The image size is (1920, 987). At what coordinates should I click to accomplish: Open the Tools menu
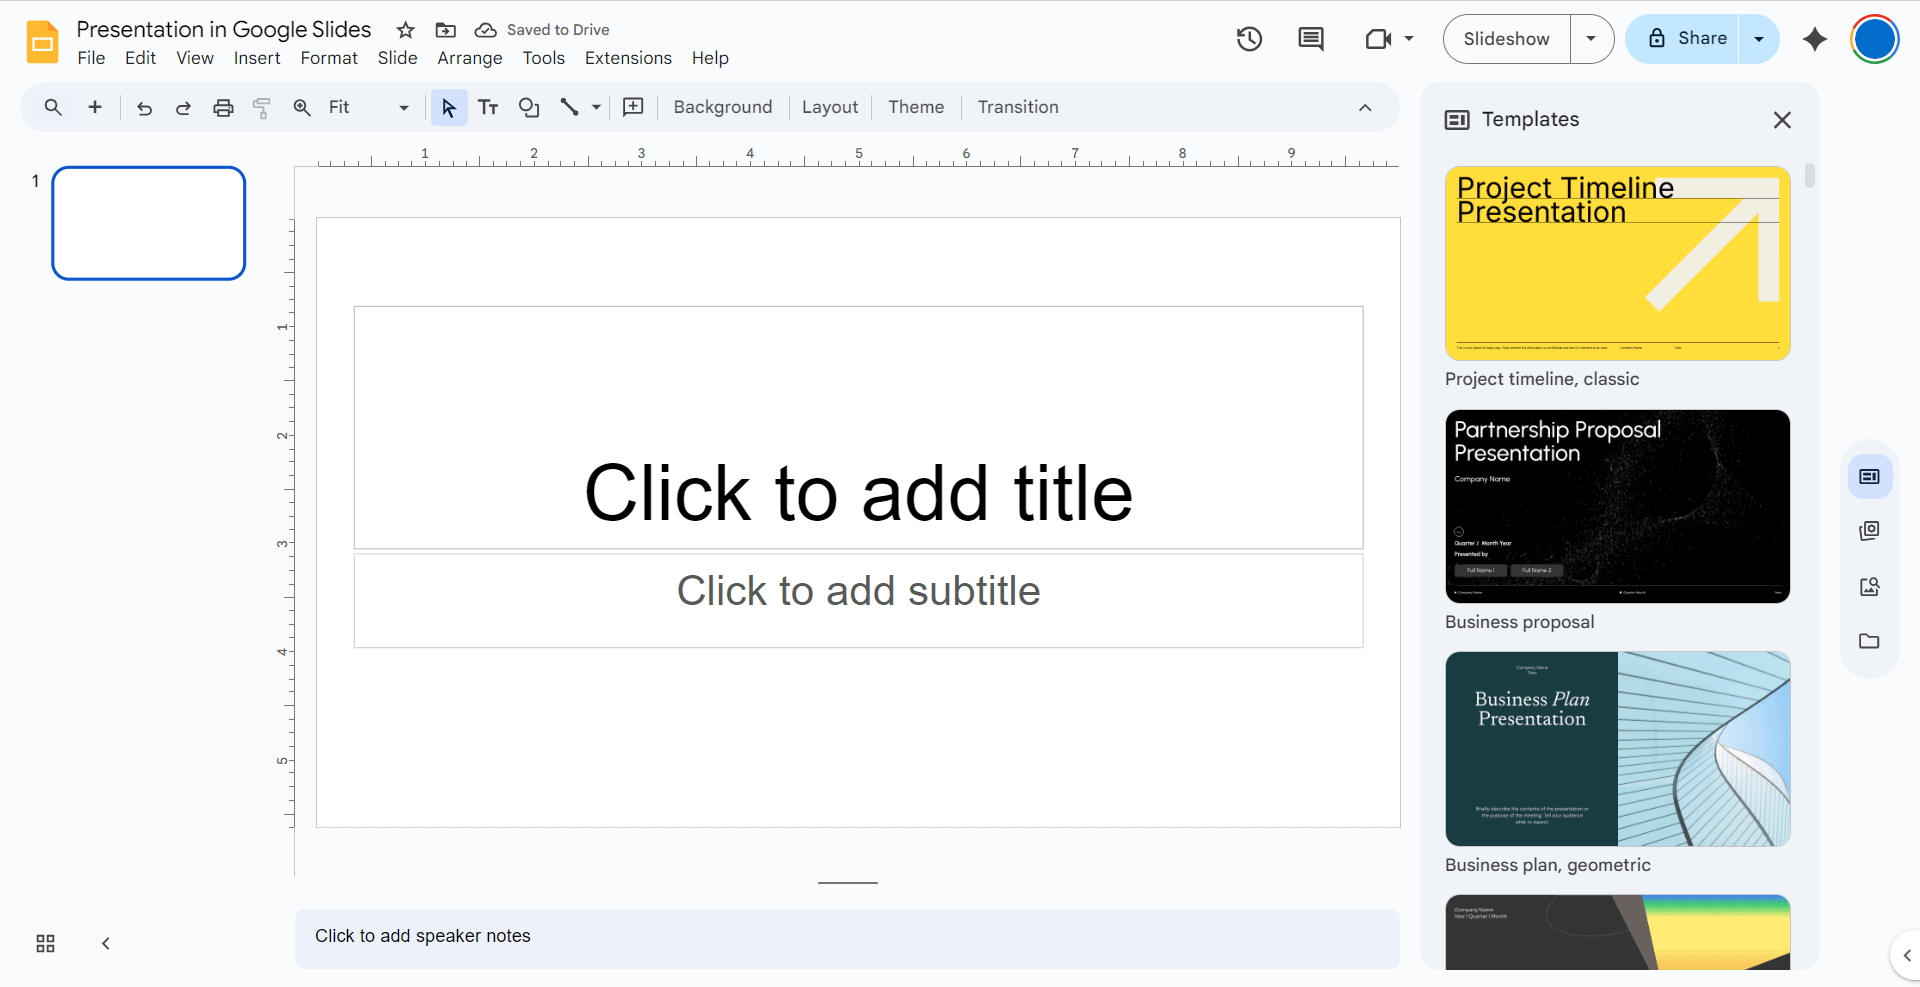[543, 58]
